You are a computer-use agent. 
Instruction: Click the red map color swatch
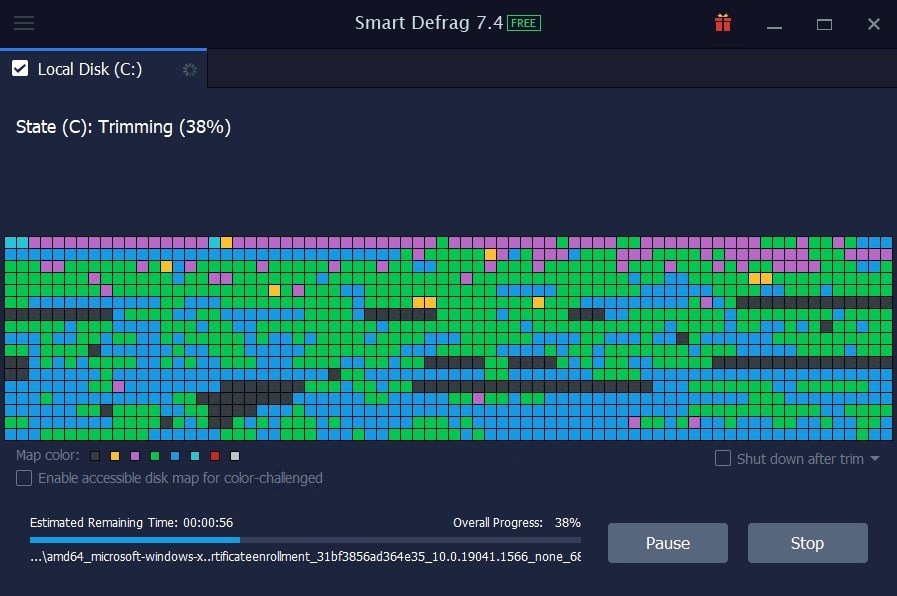tap(215, 456)
